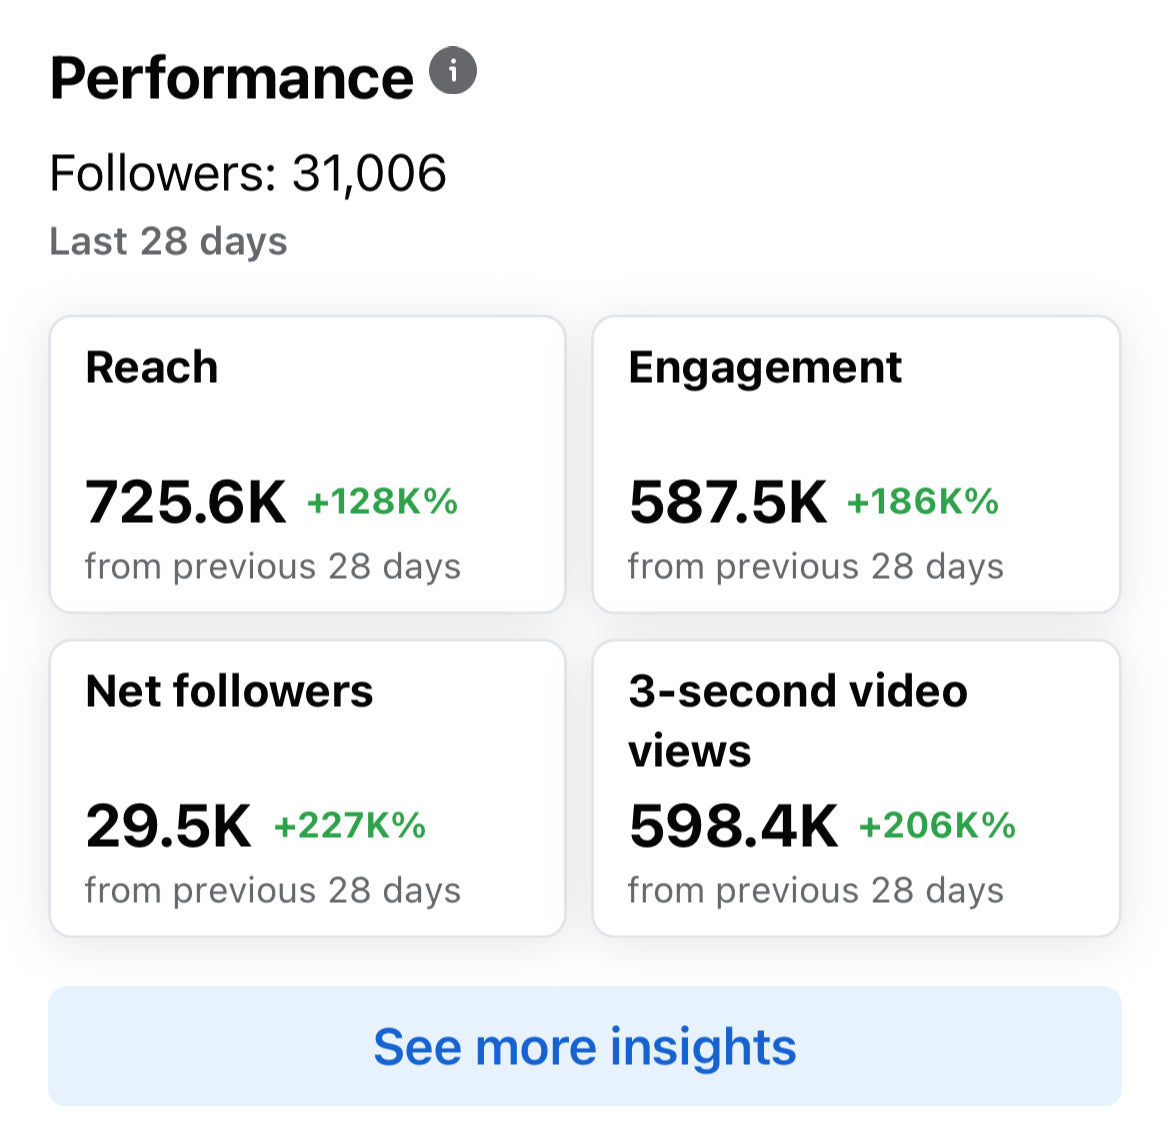Tap the 598.4K video views value
The width and height of the screenshot is (1170, 1137).
point(733,825)
